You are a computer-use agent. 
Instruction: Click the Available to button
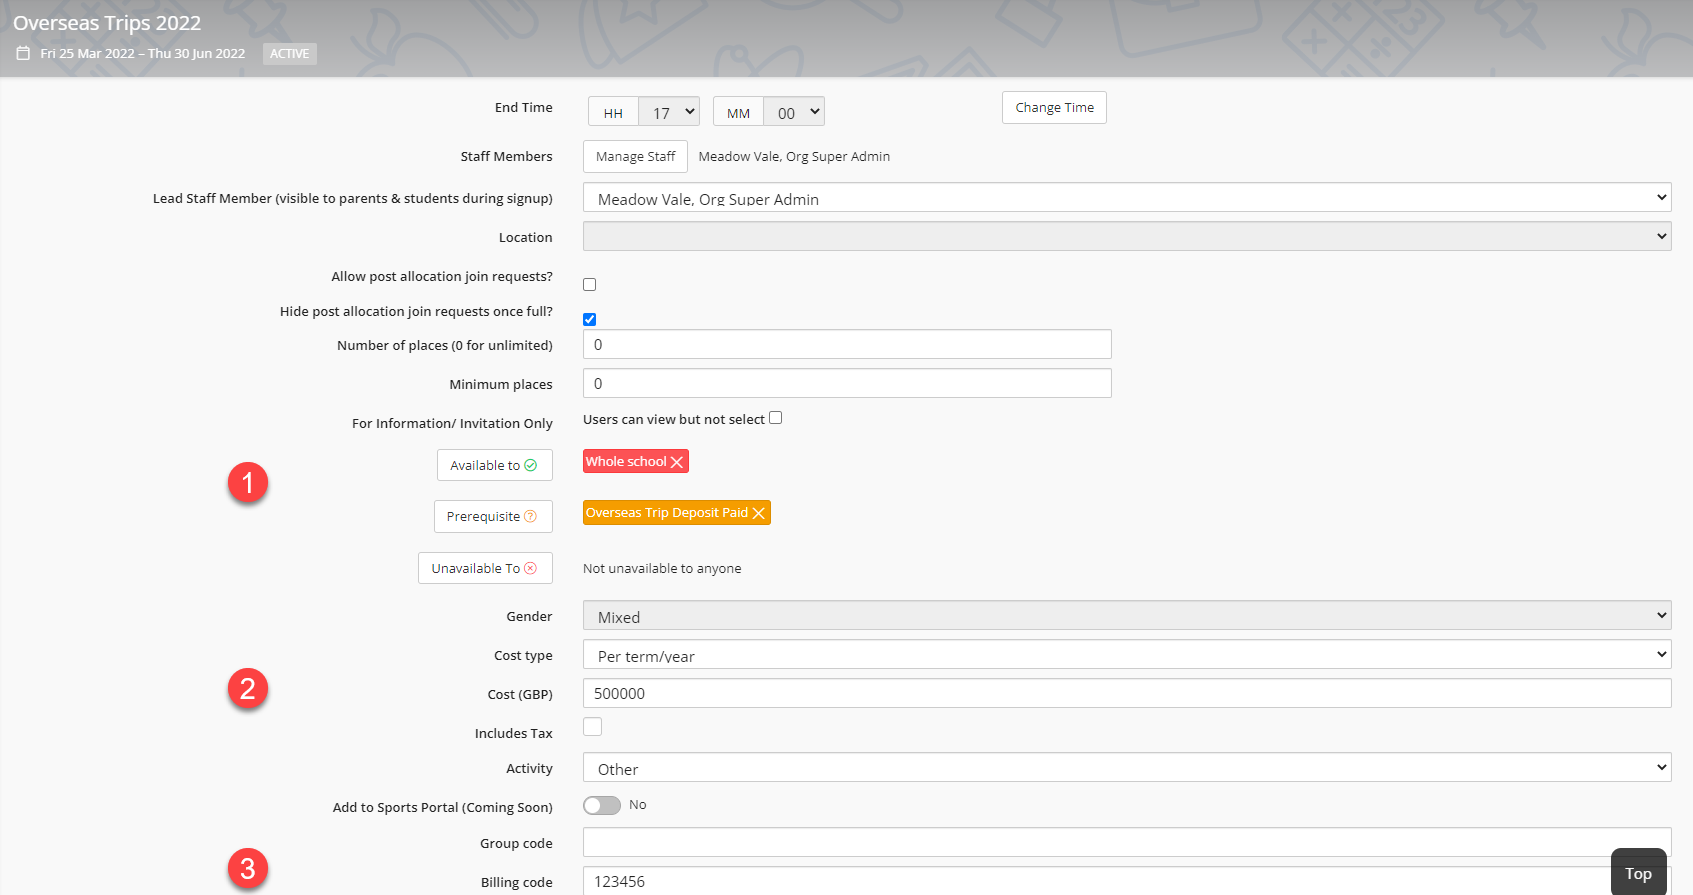[494, 465]
